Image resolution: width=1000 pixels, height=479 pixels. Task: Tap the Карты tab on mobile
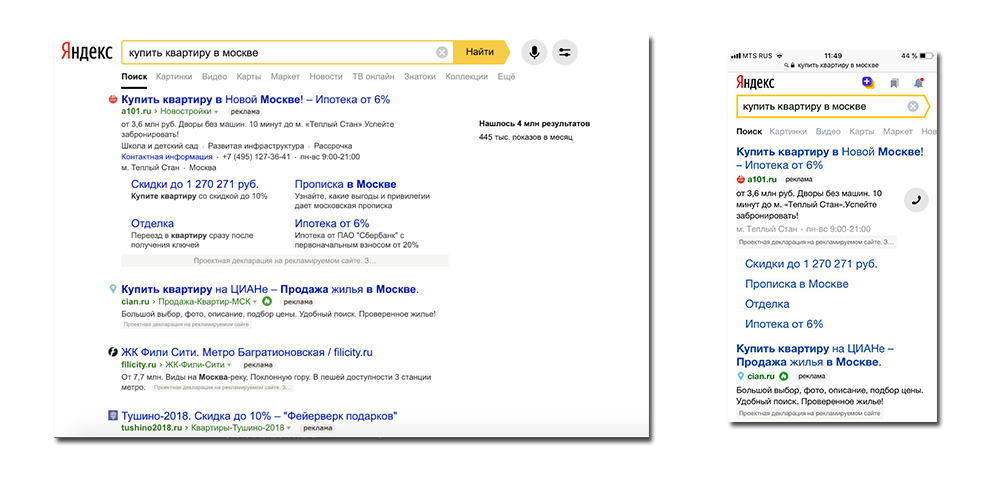pyautogui.click(x=862, y=131)
